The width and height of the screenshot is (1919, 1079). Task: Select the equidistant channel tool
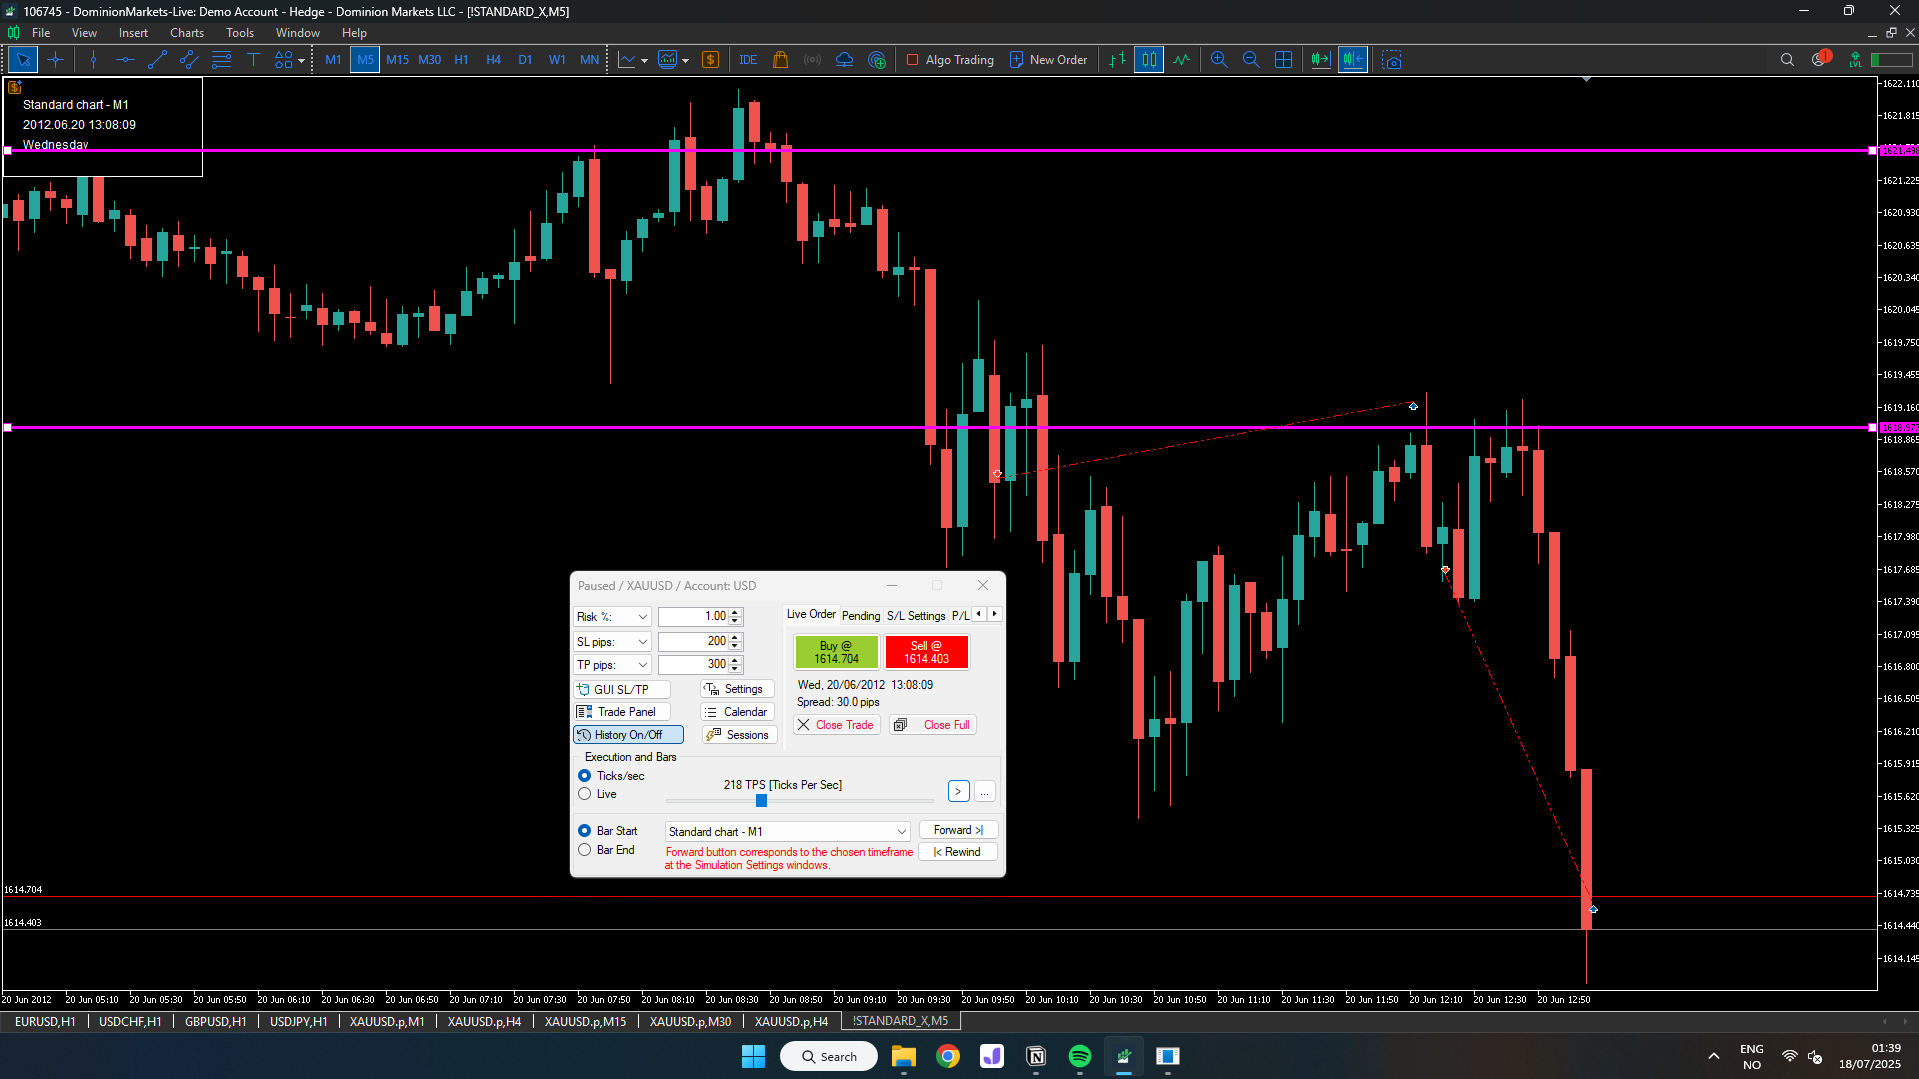coord(189,60)
